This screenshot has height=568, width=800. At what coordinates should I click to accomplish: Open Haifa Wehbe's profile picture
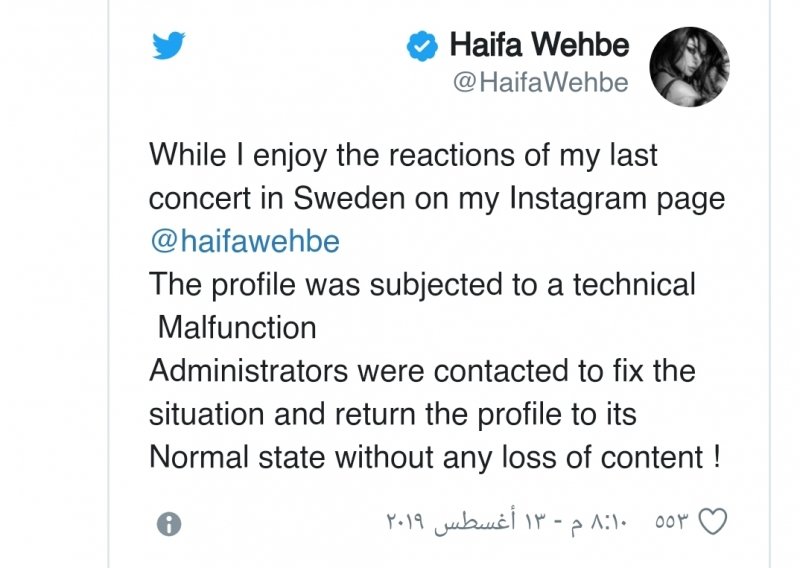[x=689, y=63]
